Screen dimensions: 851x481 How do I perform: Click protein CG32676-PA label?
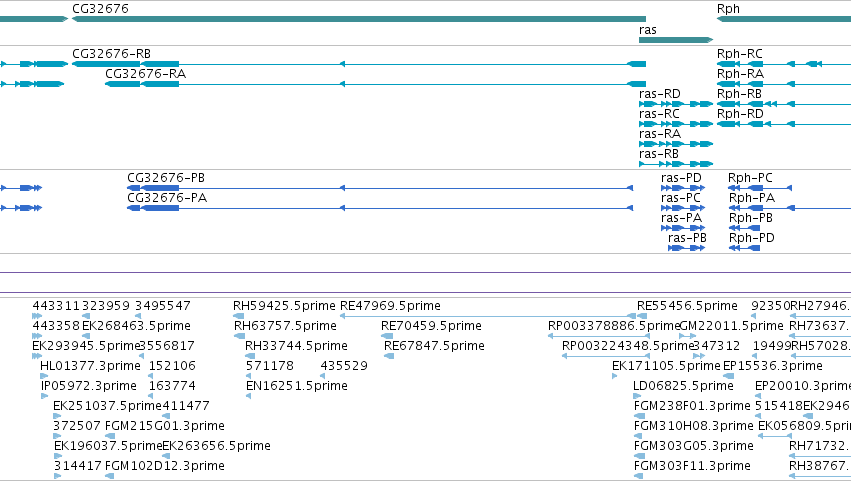click(167, 198)
